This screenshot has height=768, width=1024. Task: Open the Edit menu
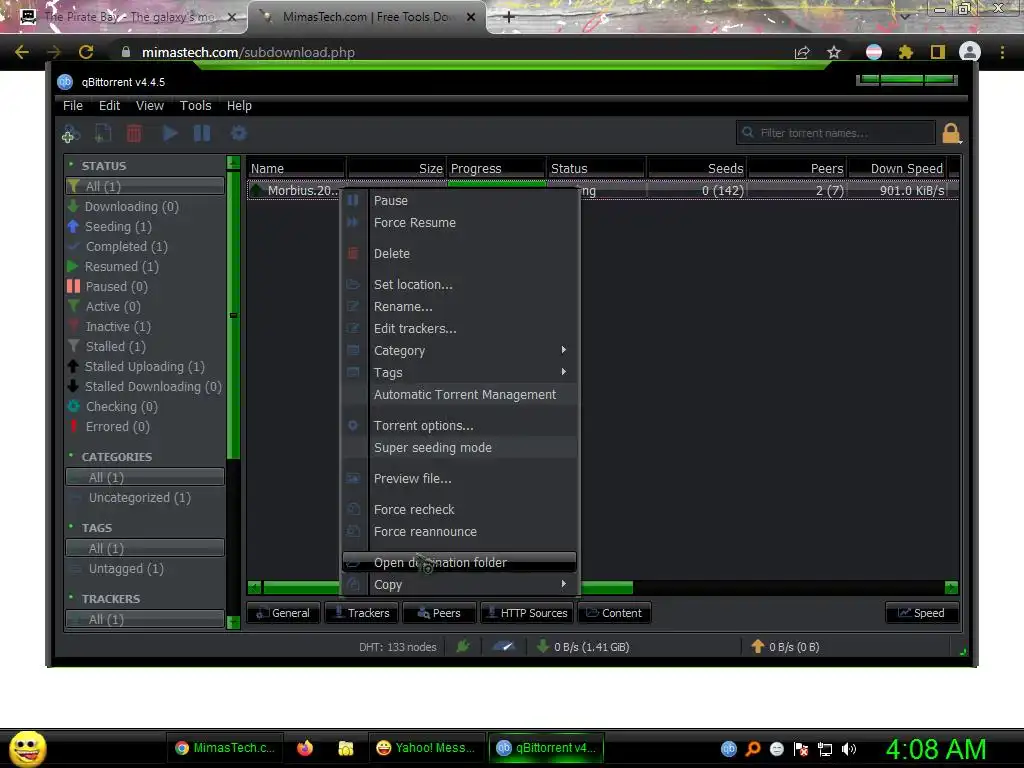(x=109, y=106)
